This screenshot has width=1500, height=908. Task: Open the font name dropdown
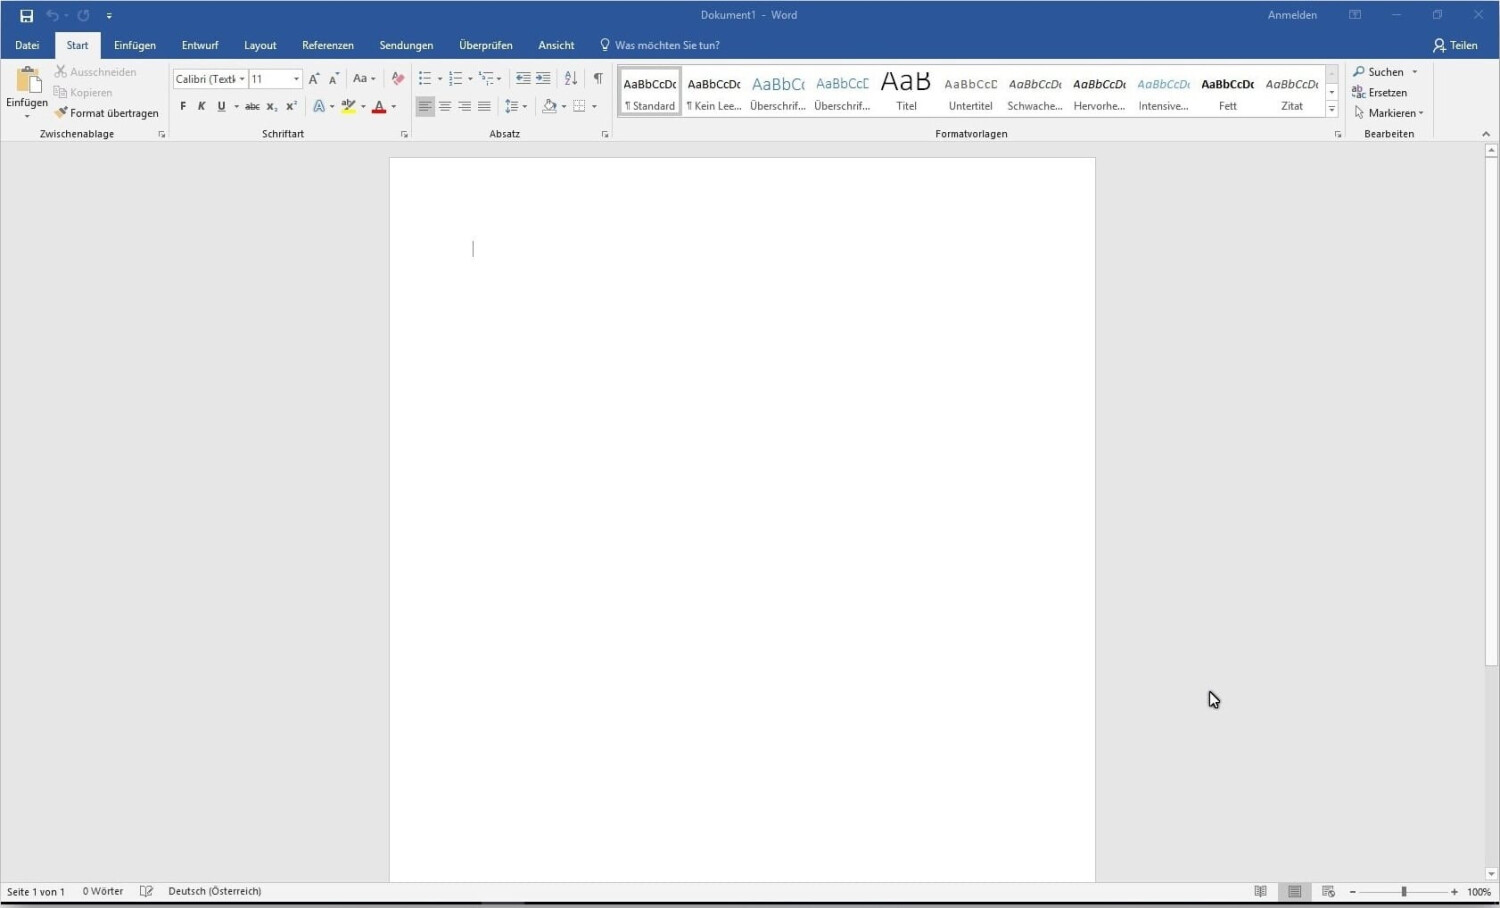(x=242, y=79)
